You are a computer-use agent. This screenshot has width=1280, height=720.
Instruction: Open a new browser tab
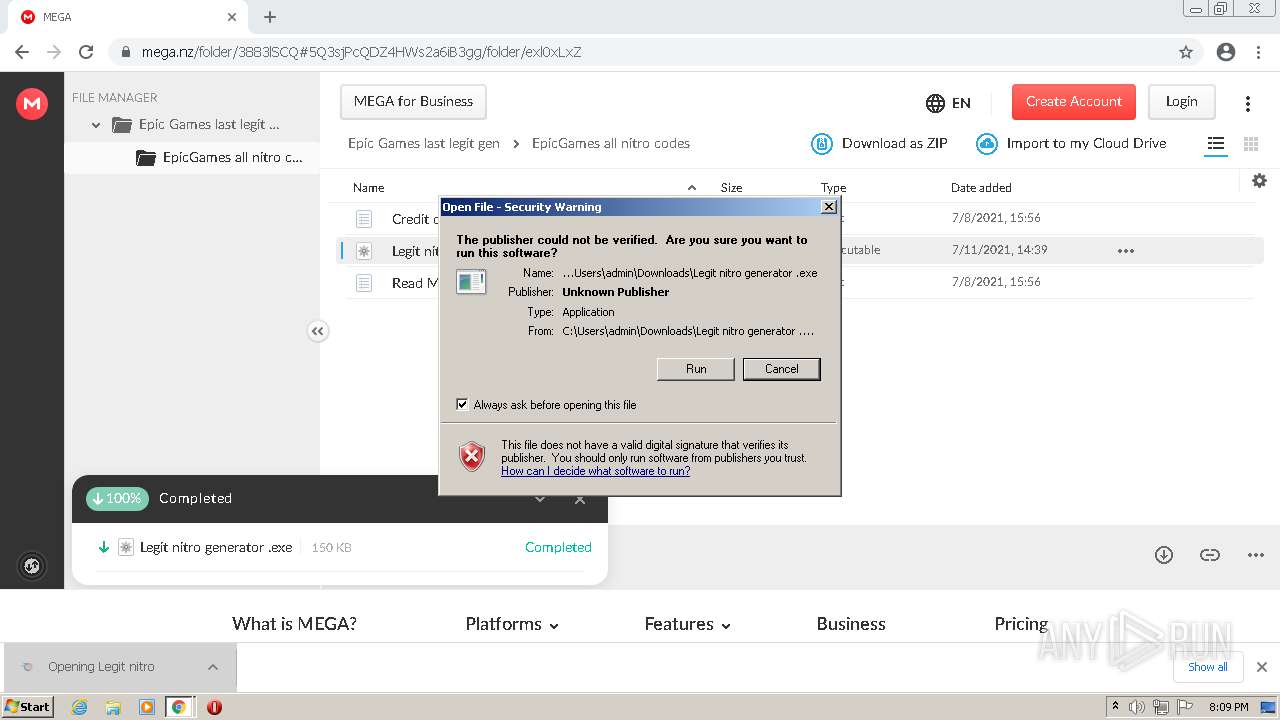coord(270,17)
